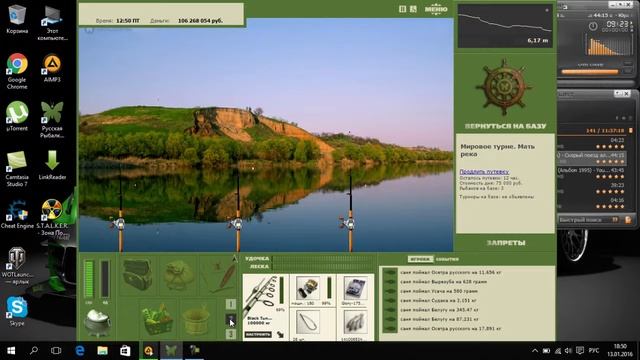640x360 pixels.
Task: Switch to the События tab
Action: tap(447, 259)
